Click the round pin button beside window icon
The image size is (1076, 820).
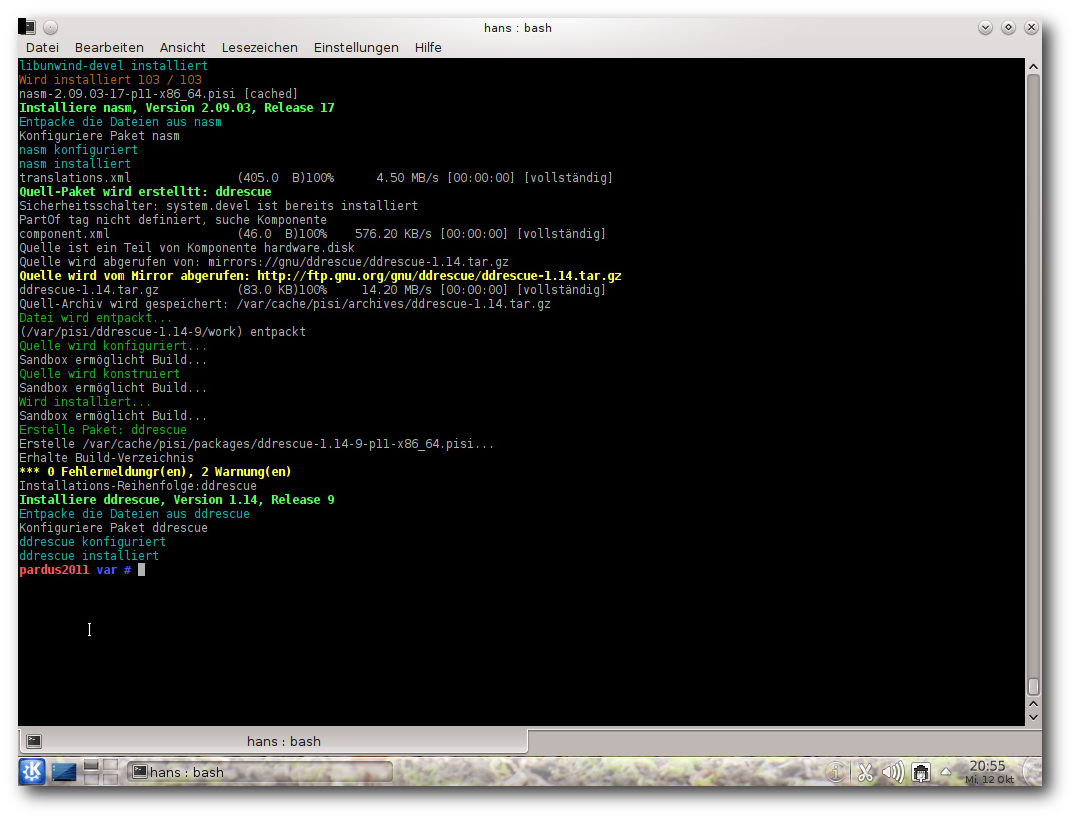pos(51,27)
